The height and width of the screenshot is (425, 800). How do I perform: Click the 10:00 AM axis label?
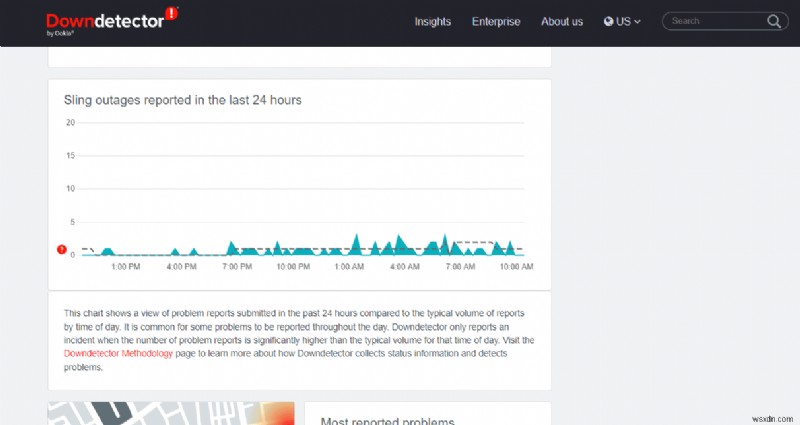tap(516, 266)
